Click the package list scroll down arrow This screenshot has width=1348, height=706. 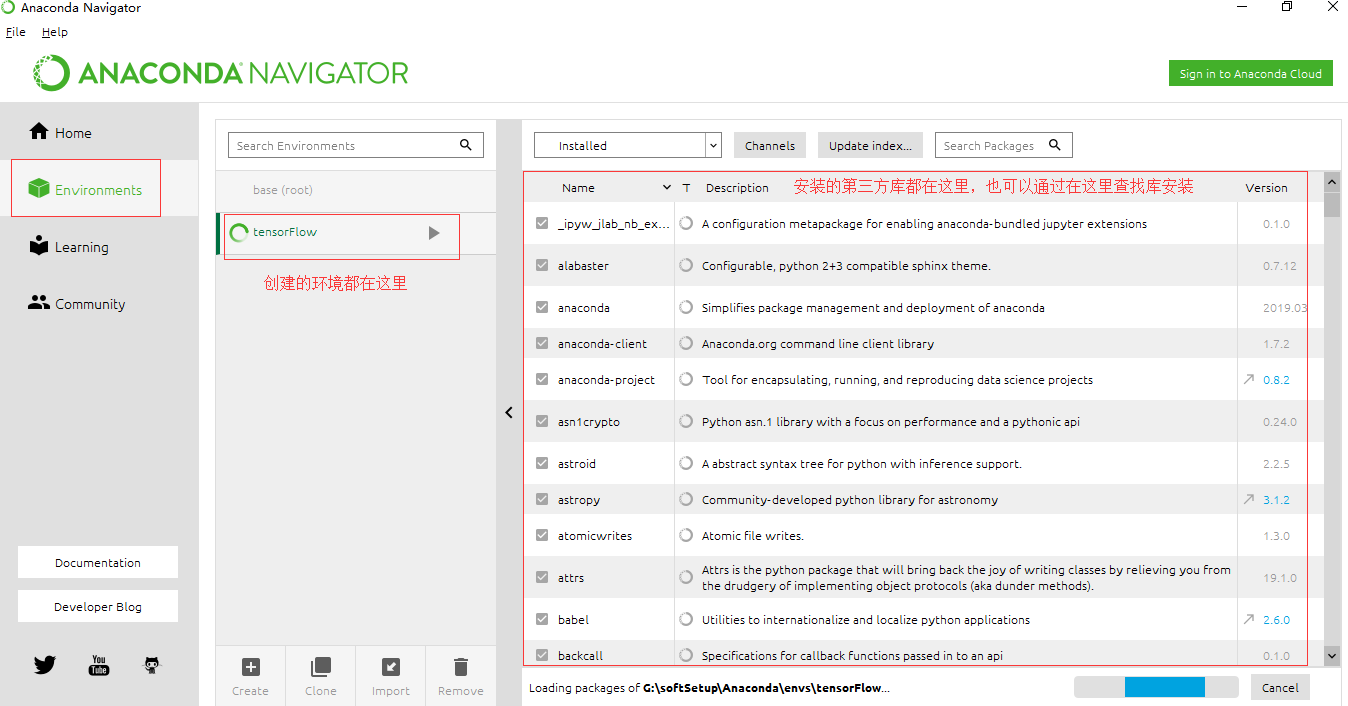coord(1332,655)
